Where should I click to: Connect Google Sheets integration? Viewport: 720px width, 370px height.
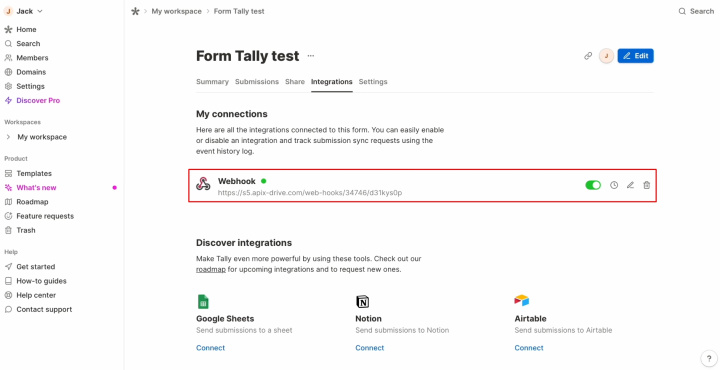pyautogui.click(x=210, y=348)
